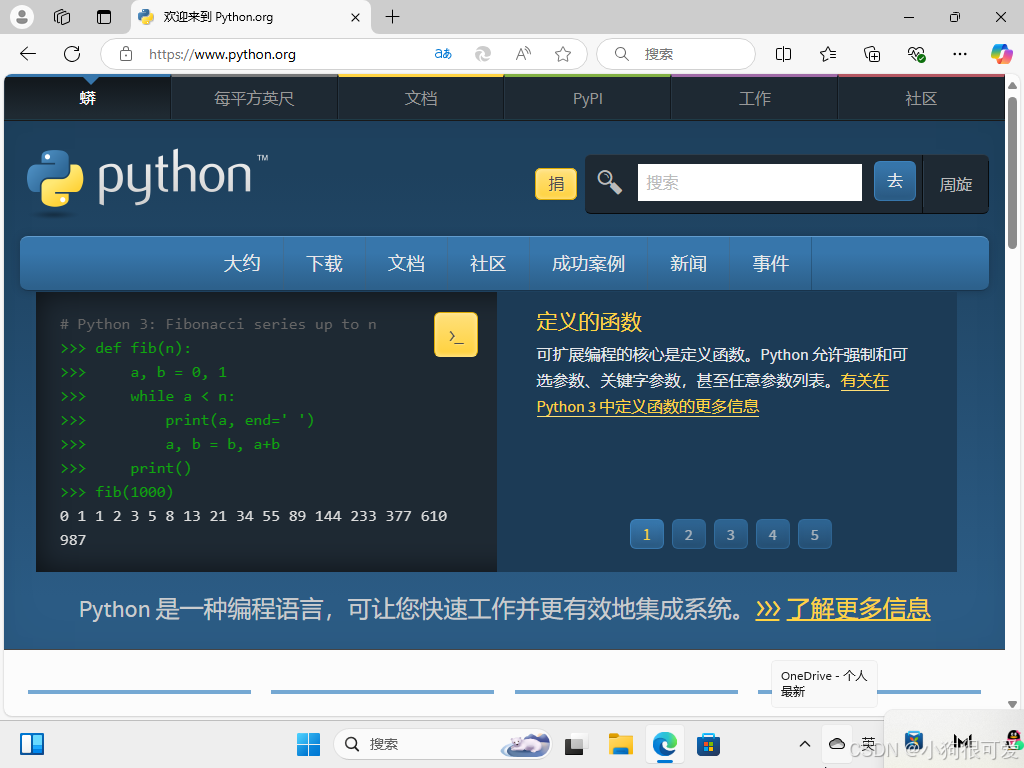The image size is (1024, 768).
Task: Open the 大约 menu item
Action: 242,264
